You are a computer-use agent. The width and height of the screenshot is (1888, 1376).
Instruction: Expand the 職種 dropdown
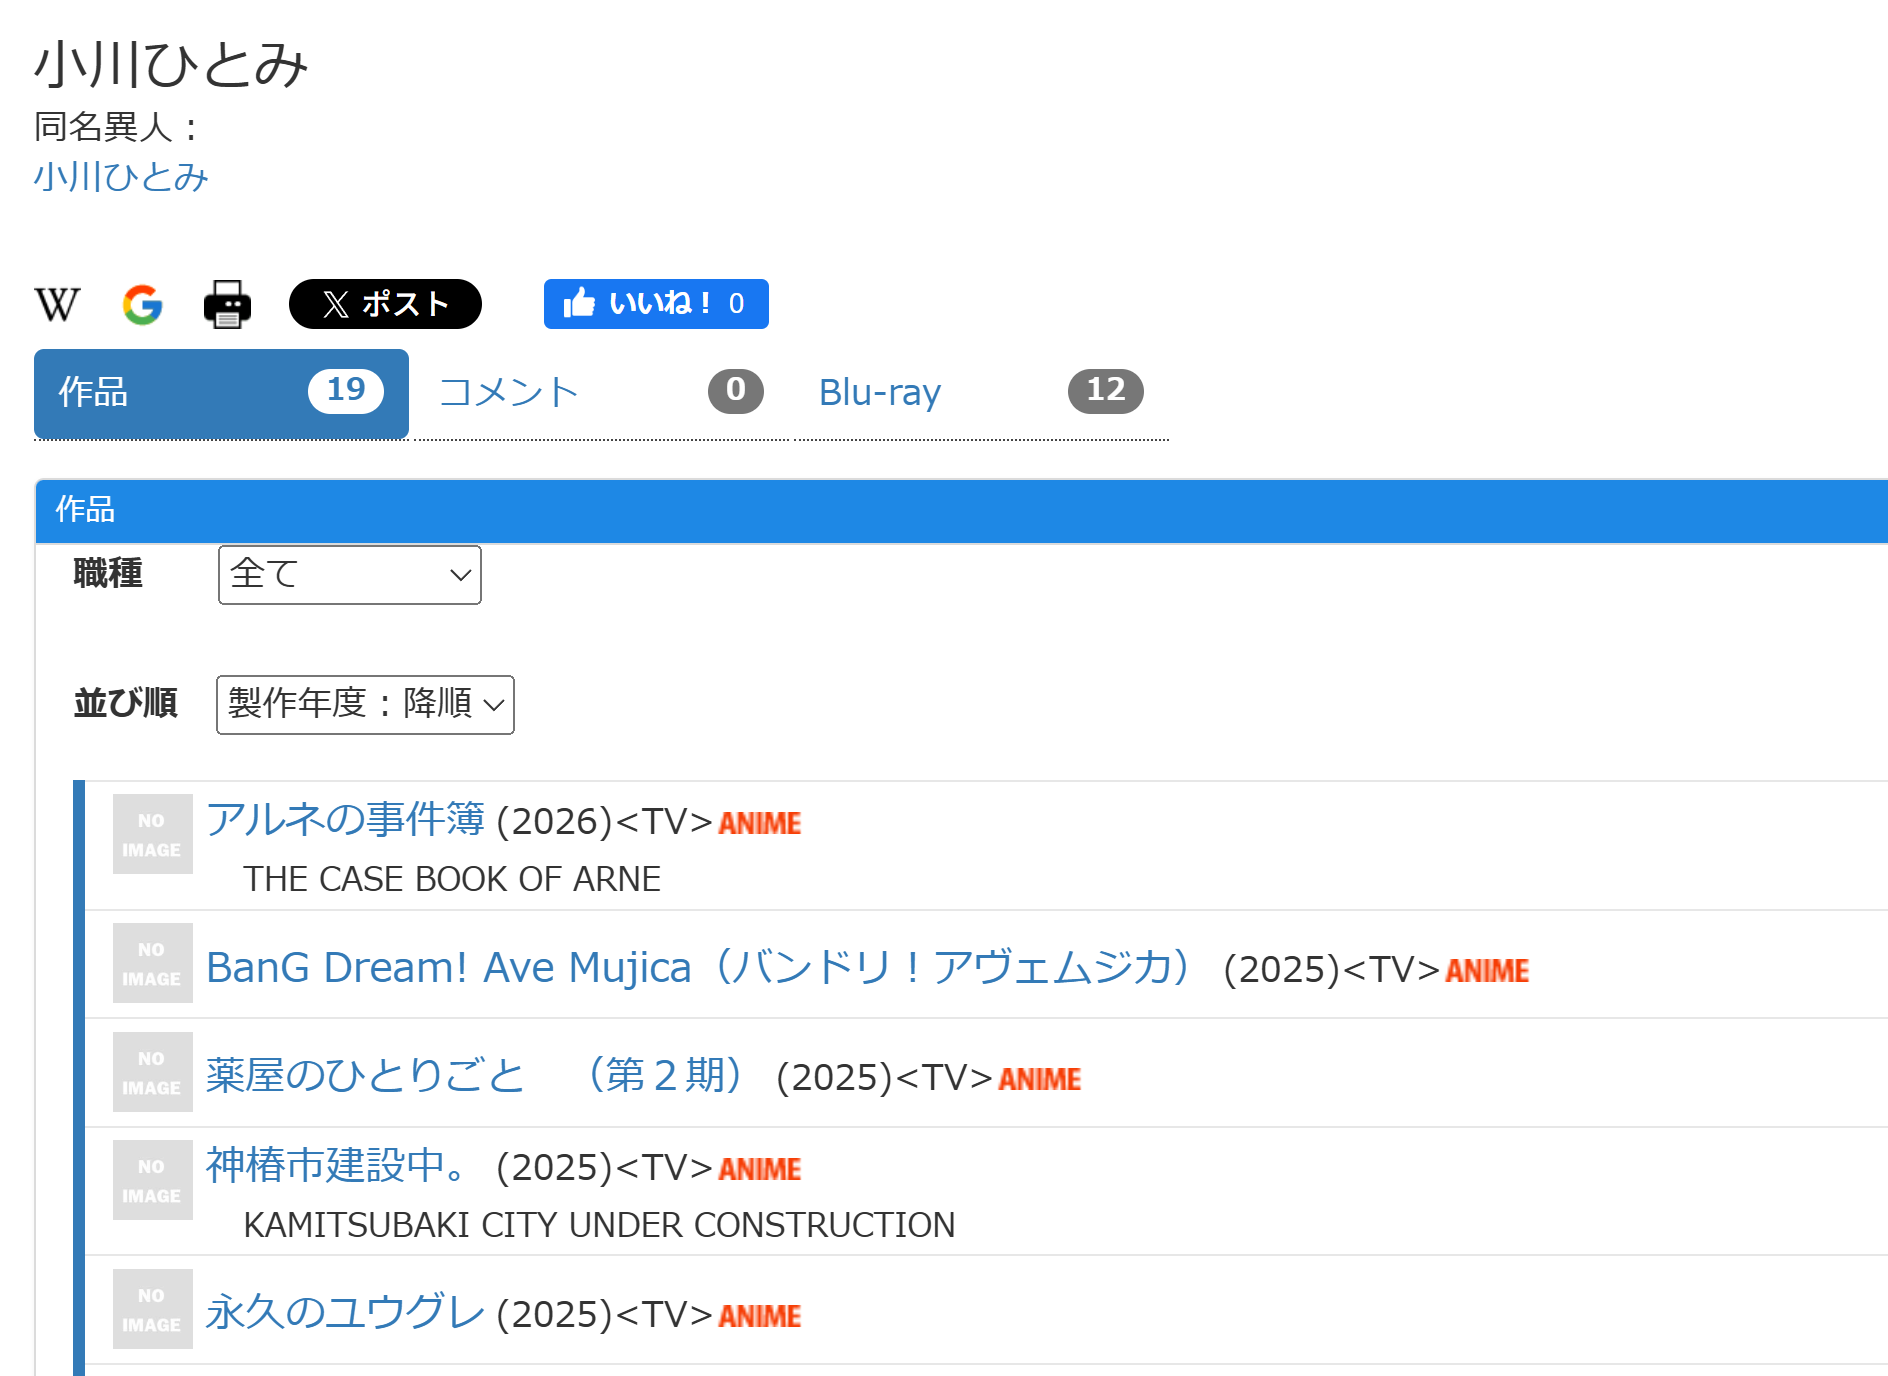point(349,575)
